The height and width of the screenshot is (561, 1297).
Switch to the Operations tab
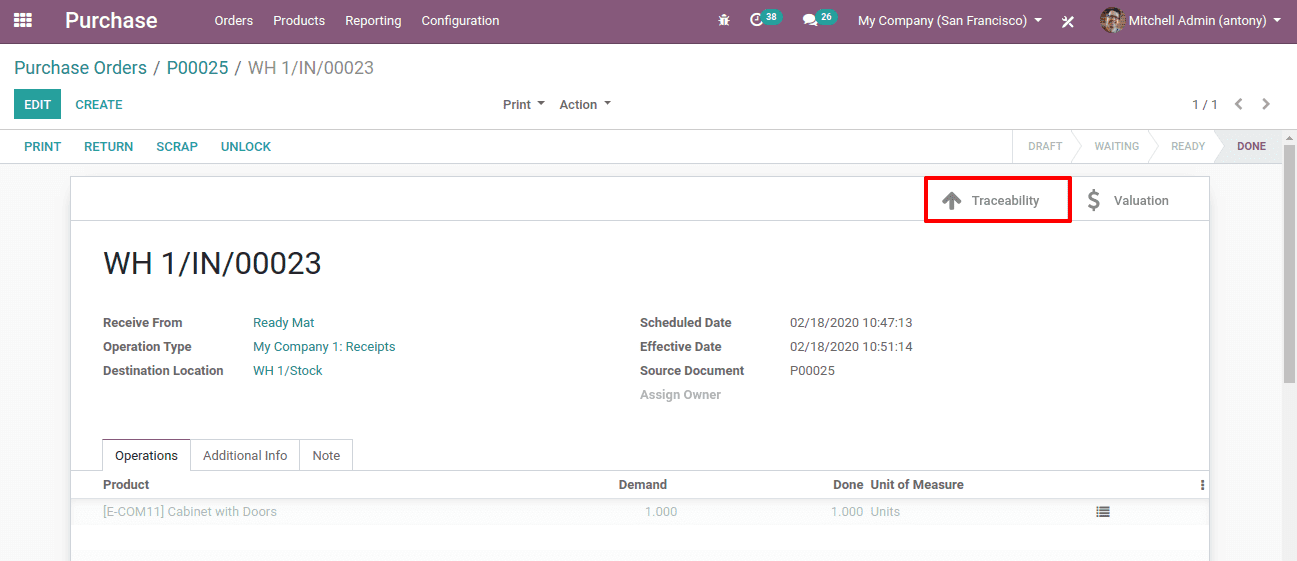[x=146, y=455]
